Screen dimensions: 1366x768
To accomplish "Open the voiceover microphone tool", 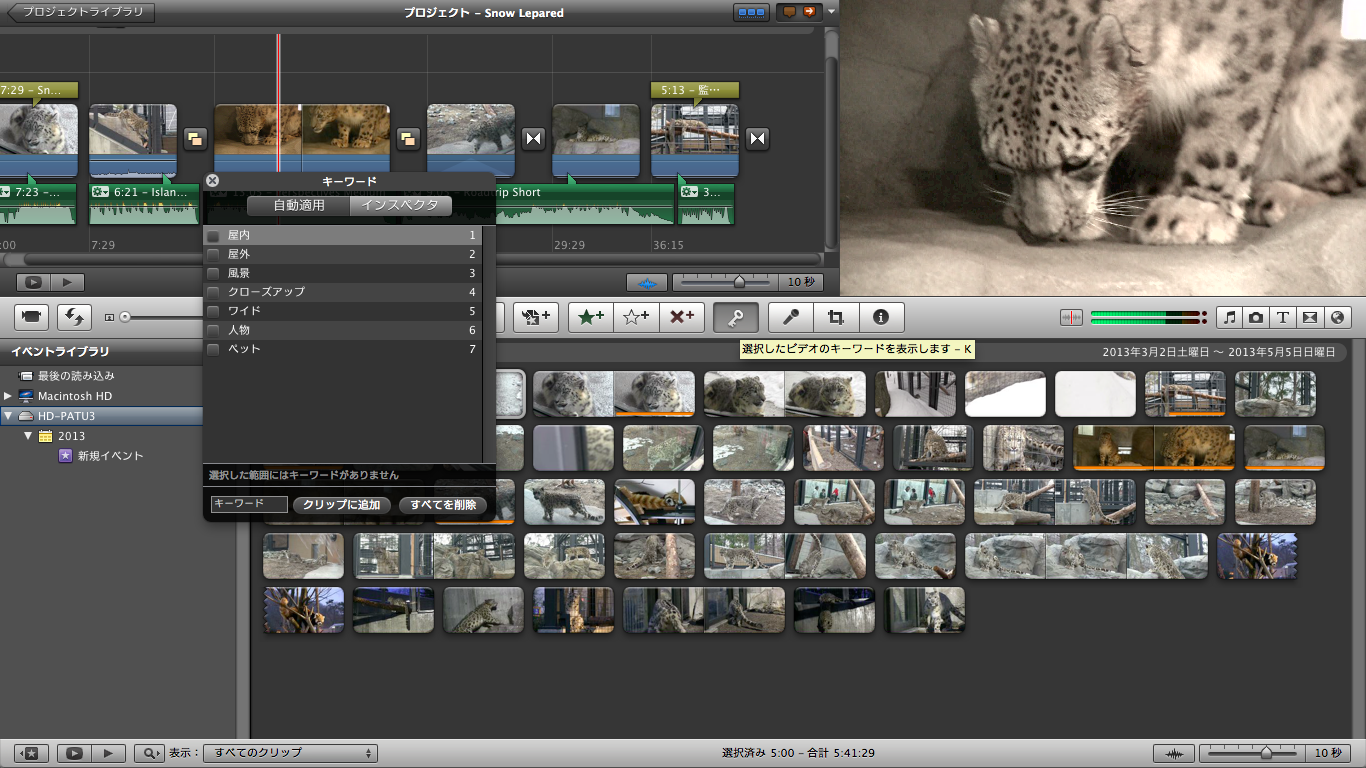I will tap(790, 317).
